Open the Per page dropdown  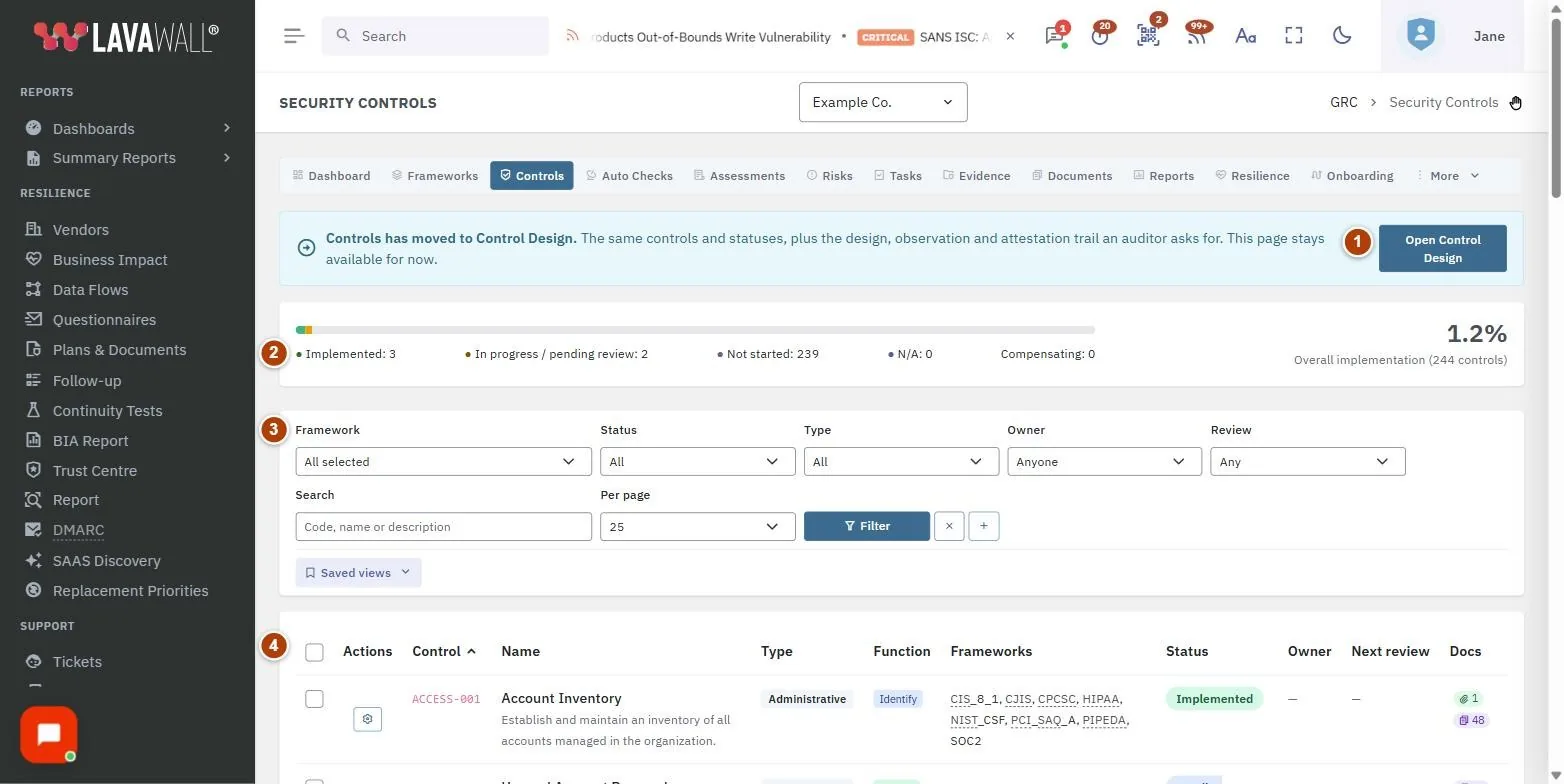point(697,526)
